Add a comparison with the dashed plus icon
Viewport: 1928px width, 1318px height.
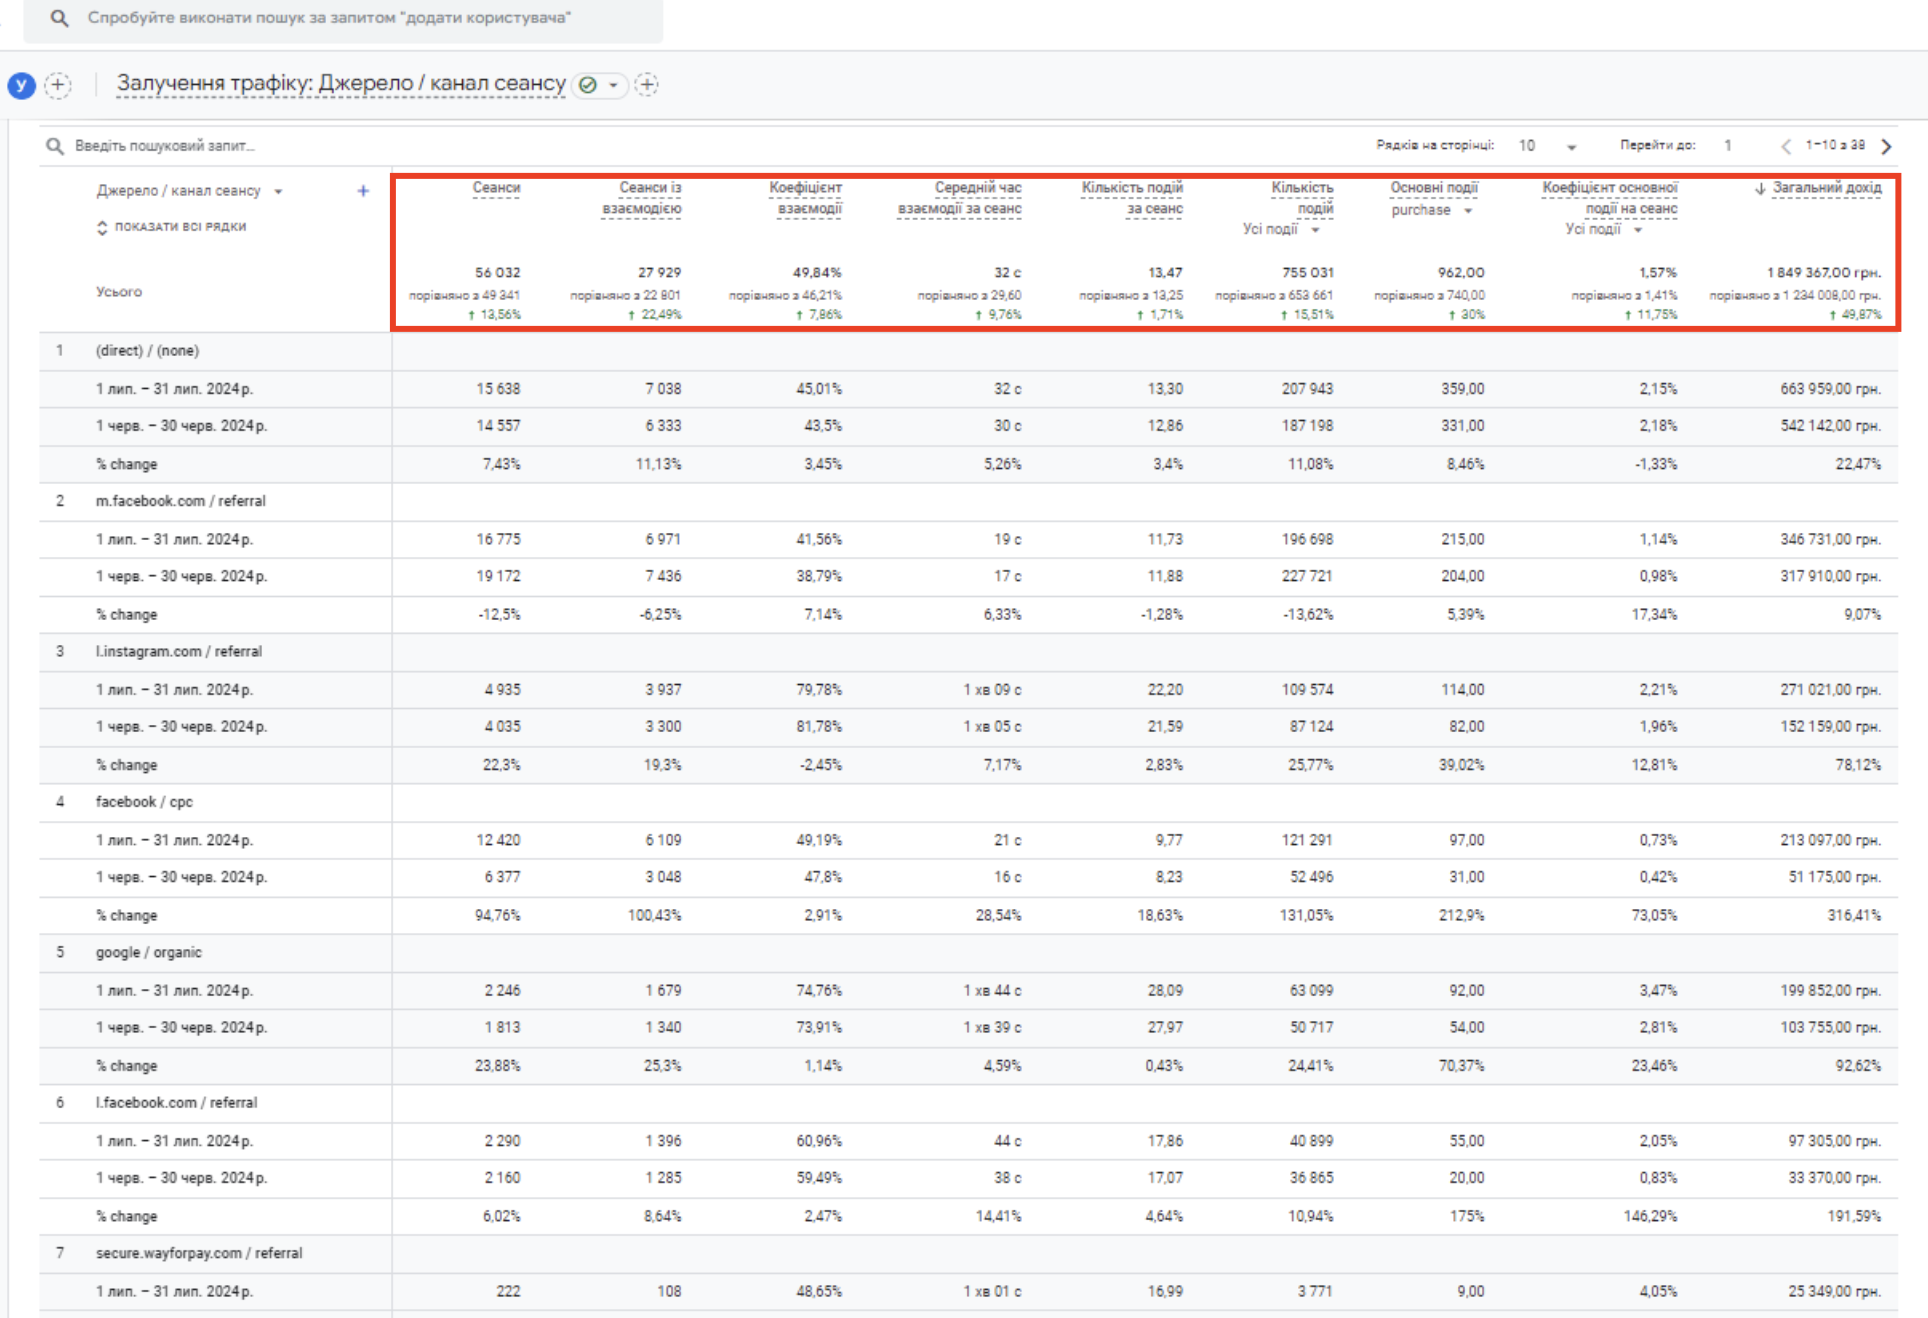click(x=58, y=85)
